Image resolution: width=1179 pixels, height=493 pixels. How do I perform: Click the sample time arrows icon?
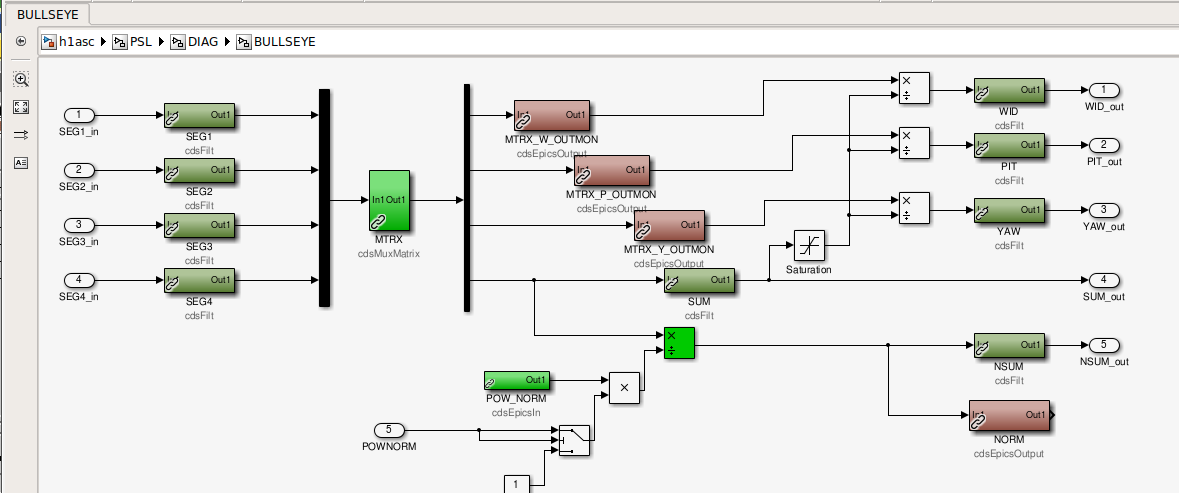point(21,135)
